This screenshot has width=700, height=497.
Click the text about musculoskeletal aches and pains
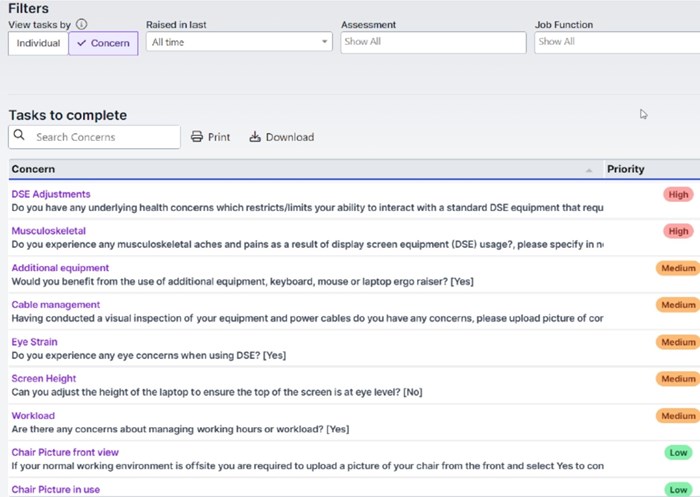pos(307,244)
